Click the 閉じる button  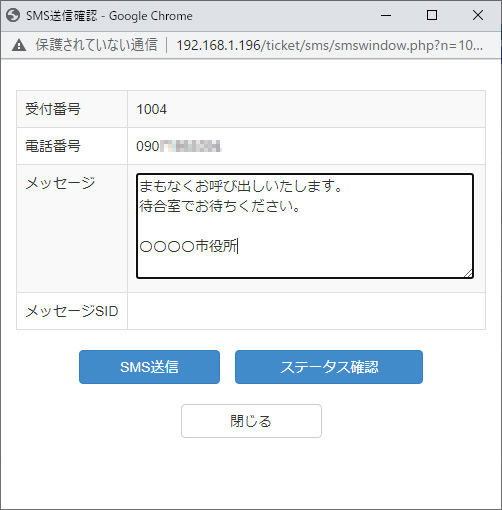(251, 421)
